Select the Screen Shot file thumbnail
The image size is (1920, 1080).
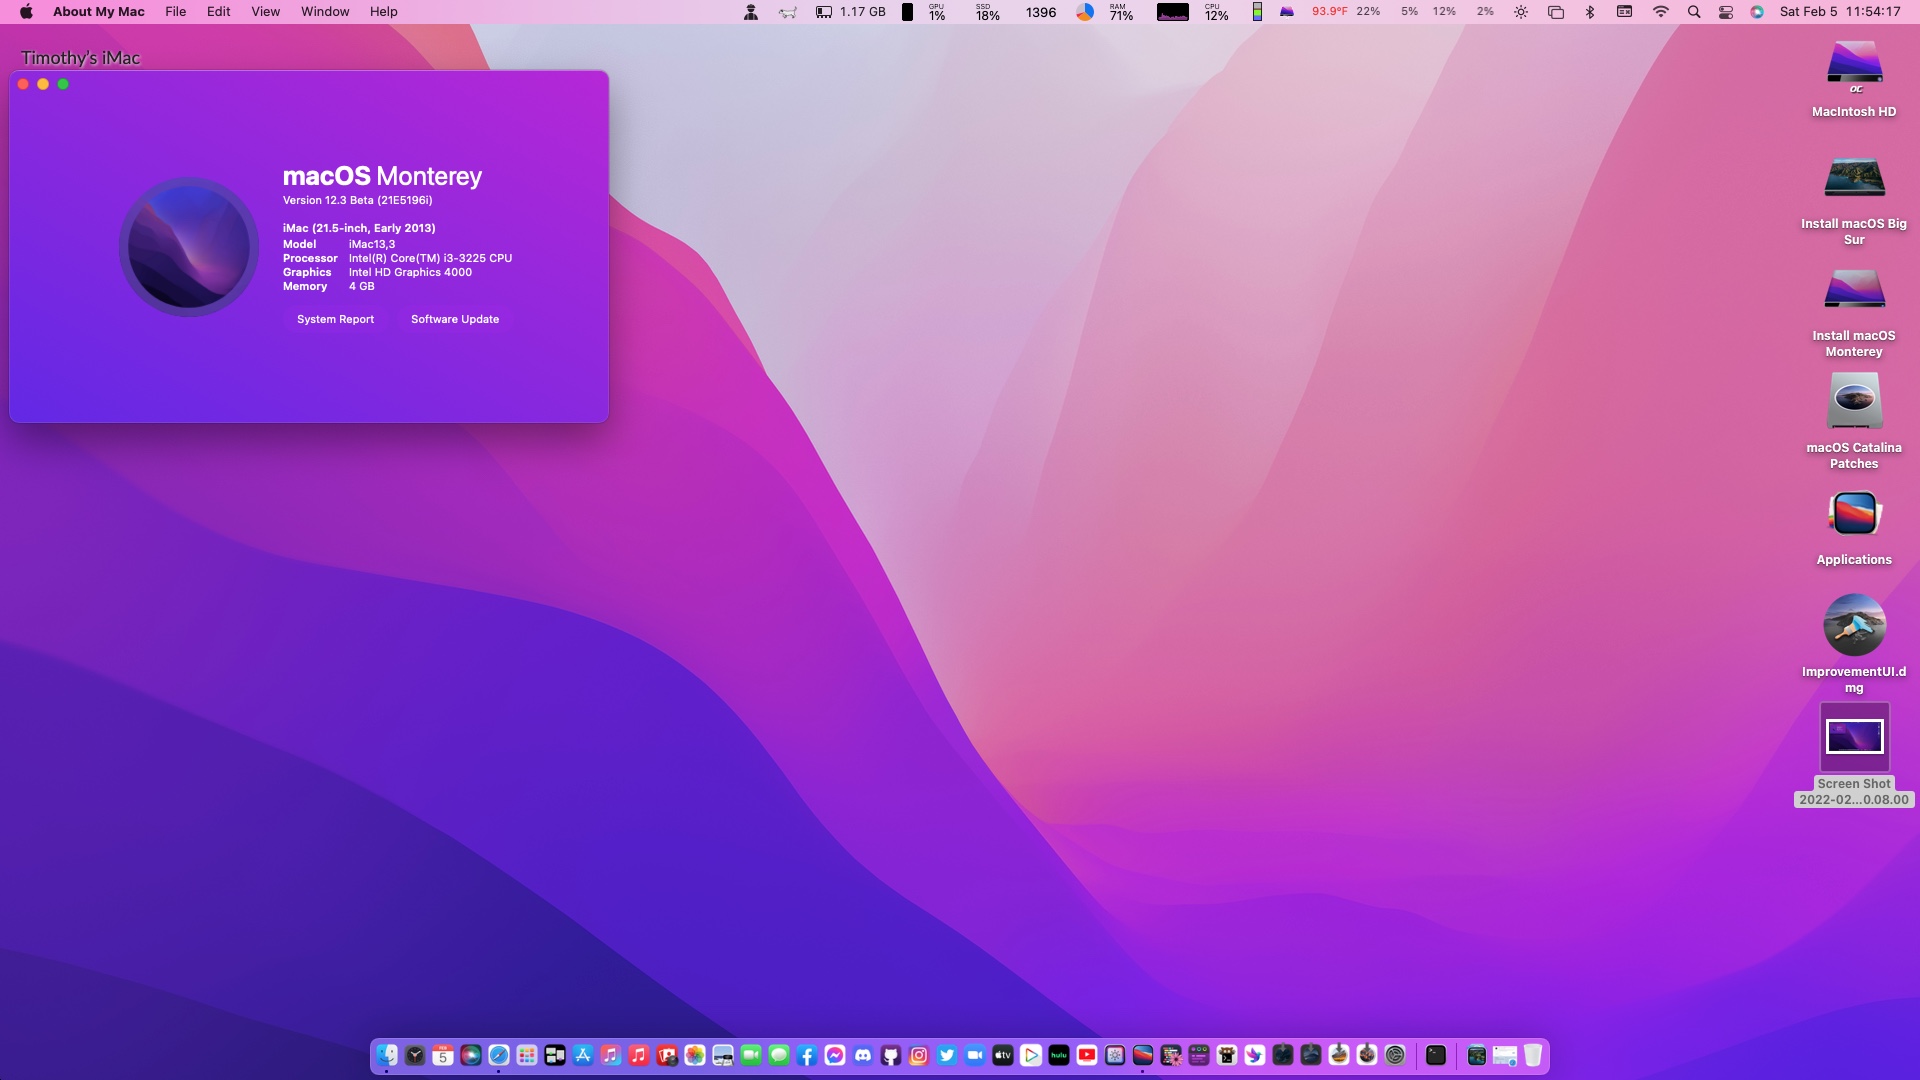pyautogui.click(x=1854, y=737)
